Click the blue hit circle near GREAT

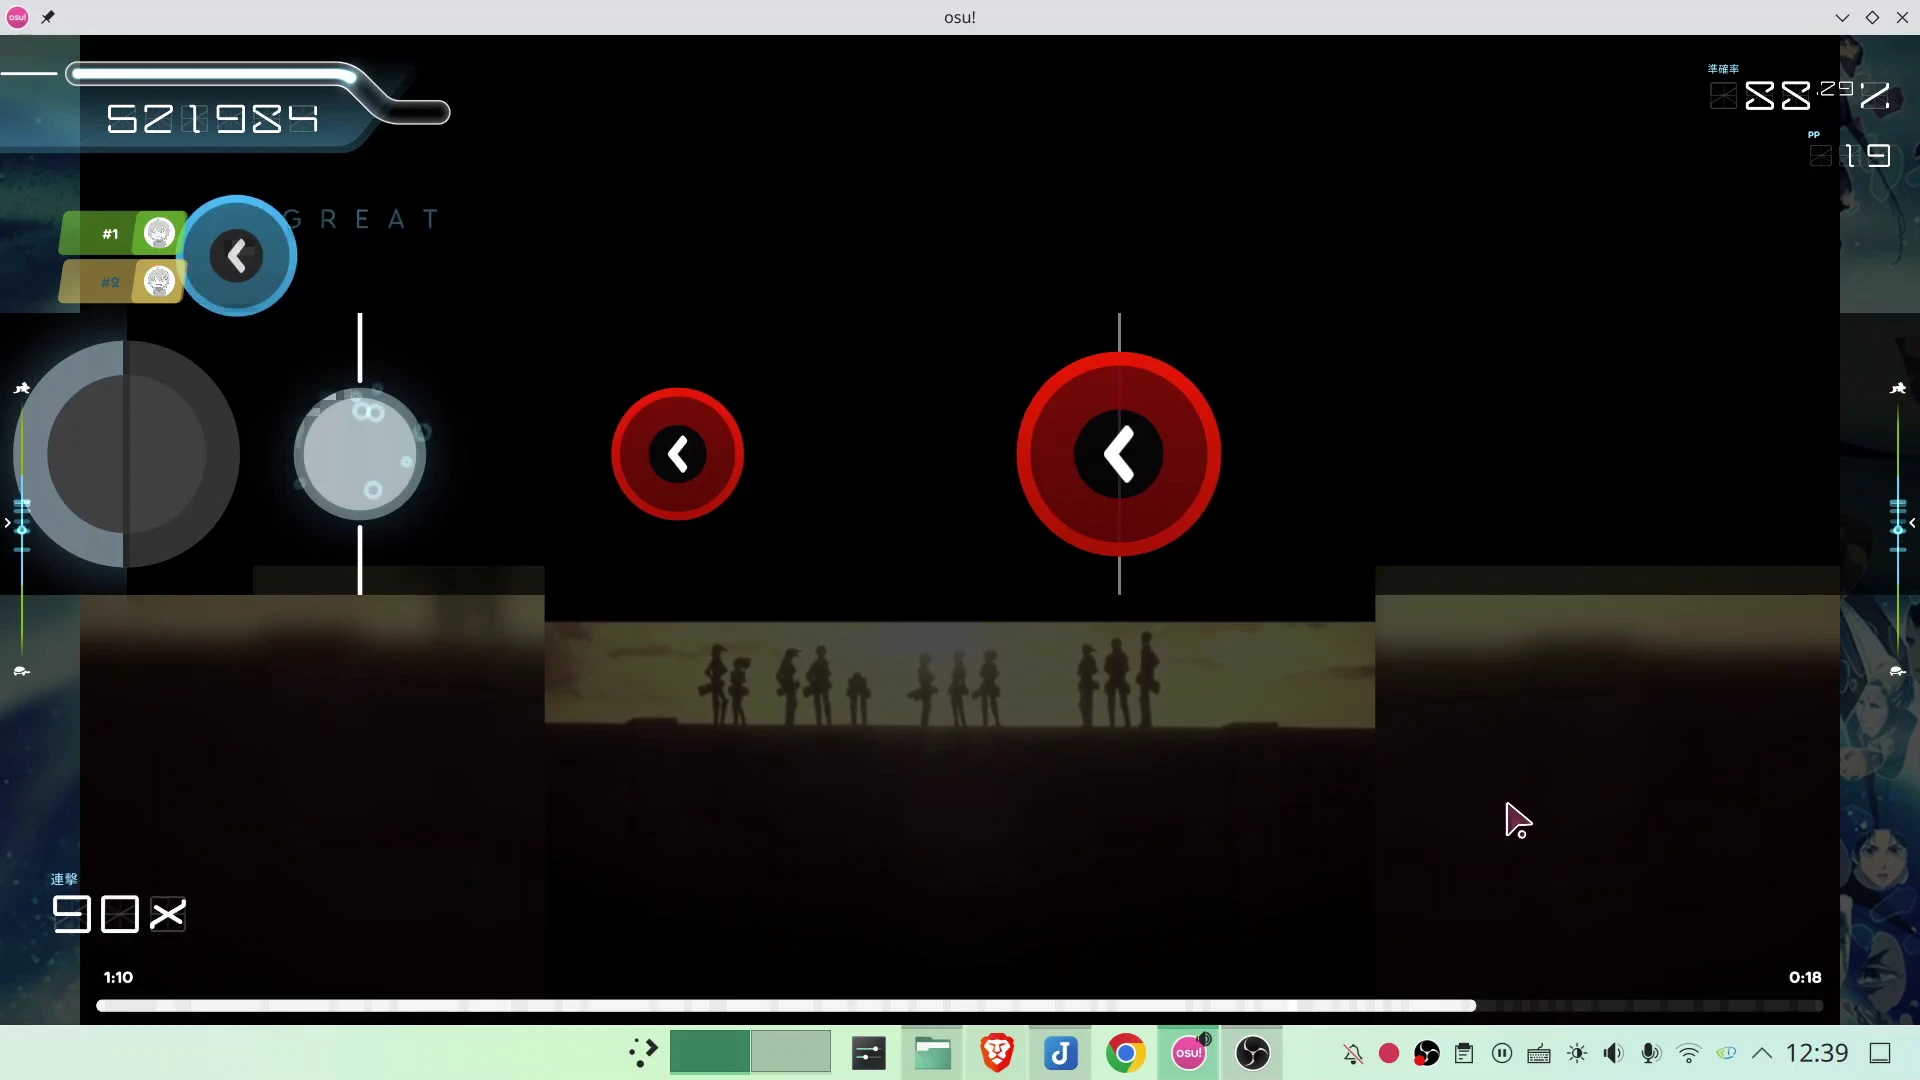coord(237,256)
